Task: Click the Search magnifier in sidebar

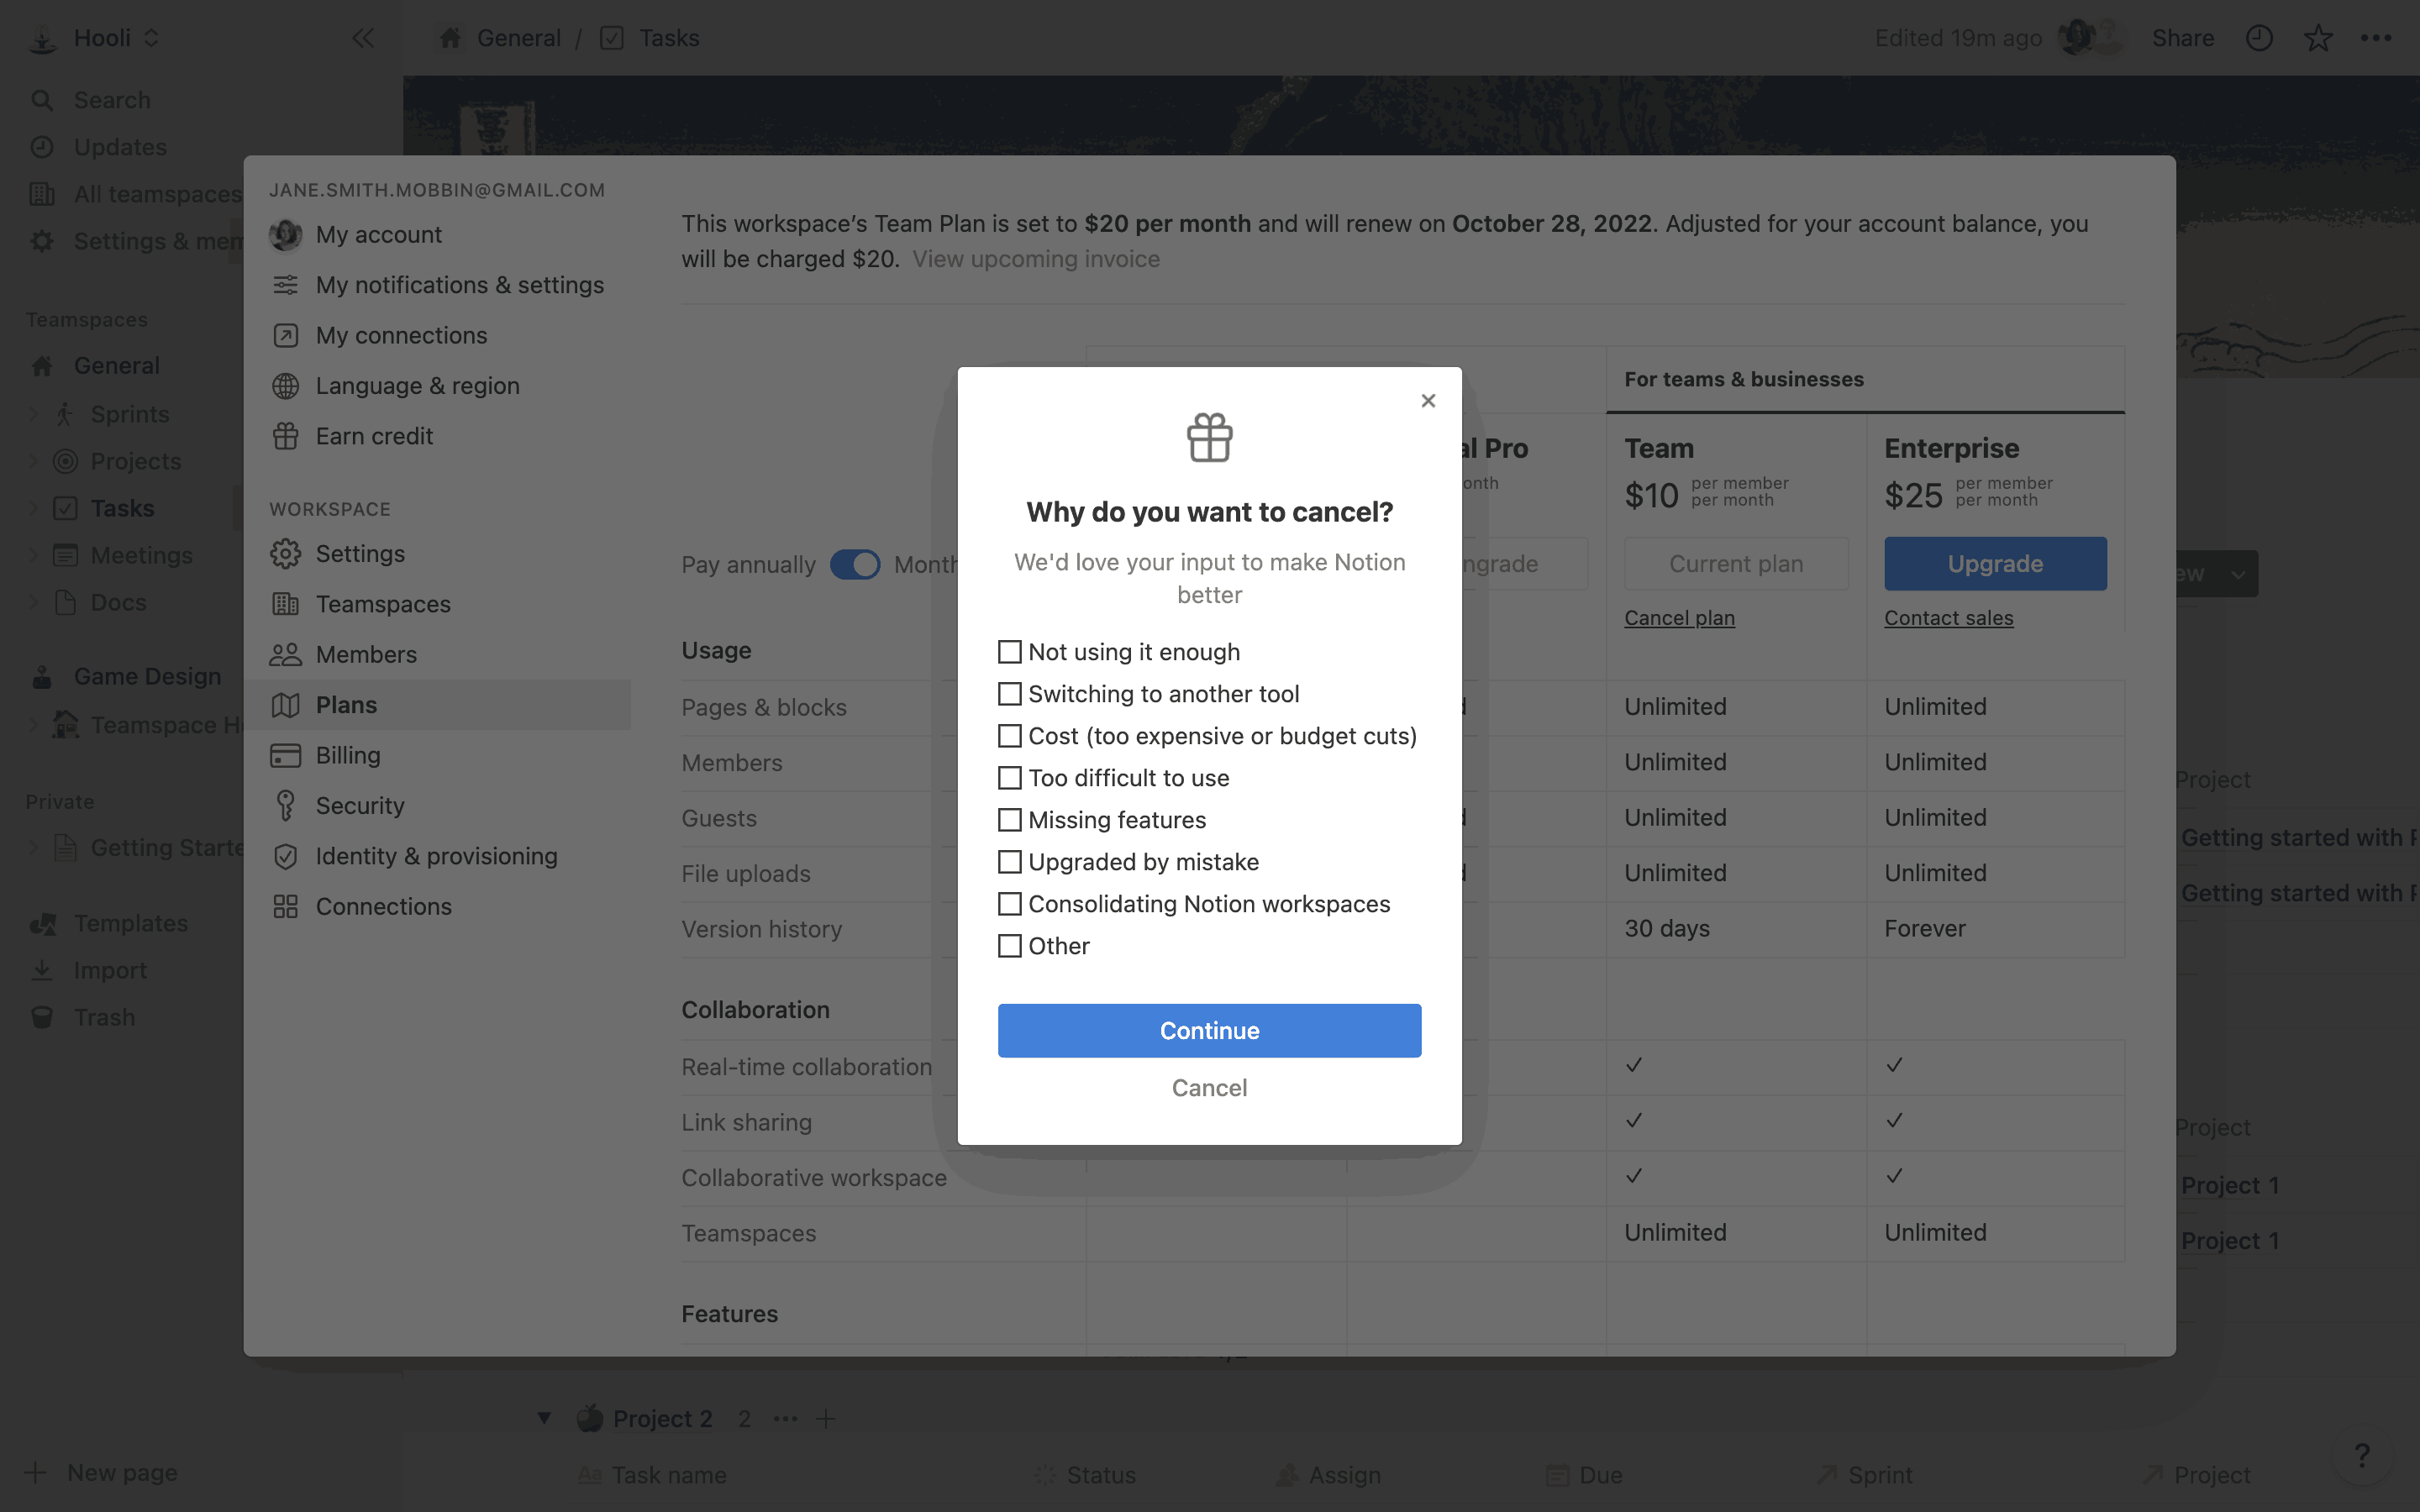Action: [42, 100]
